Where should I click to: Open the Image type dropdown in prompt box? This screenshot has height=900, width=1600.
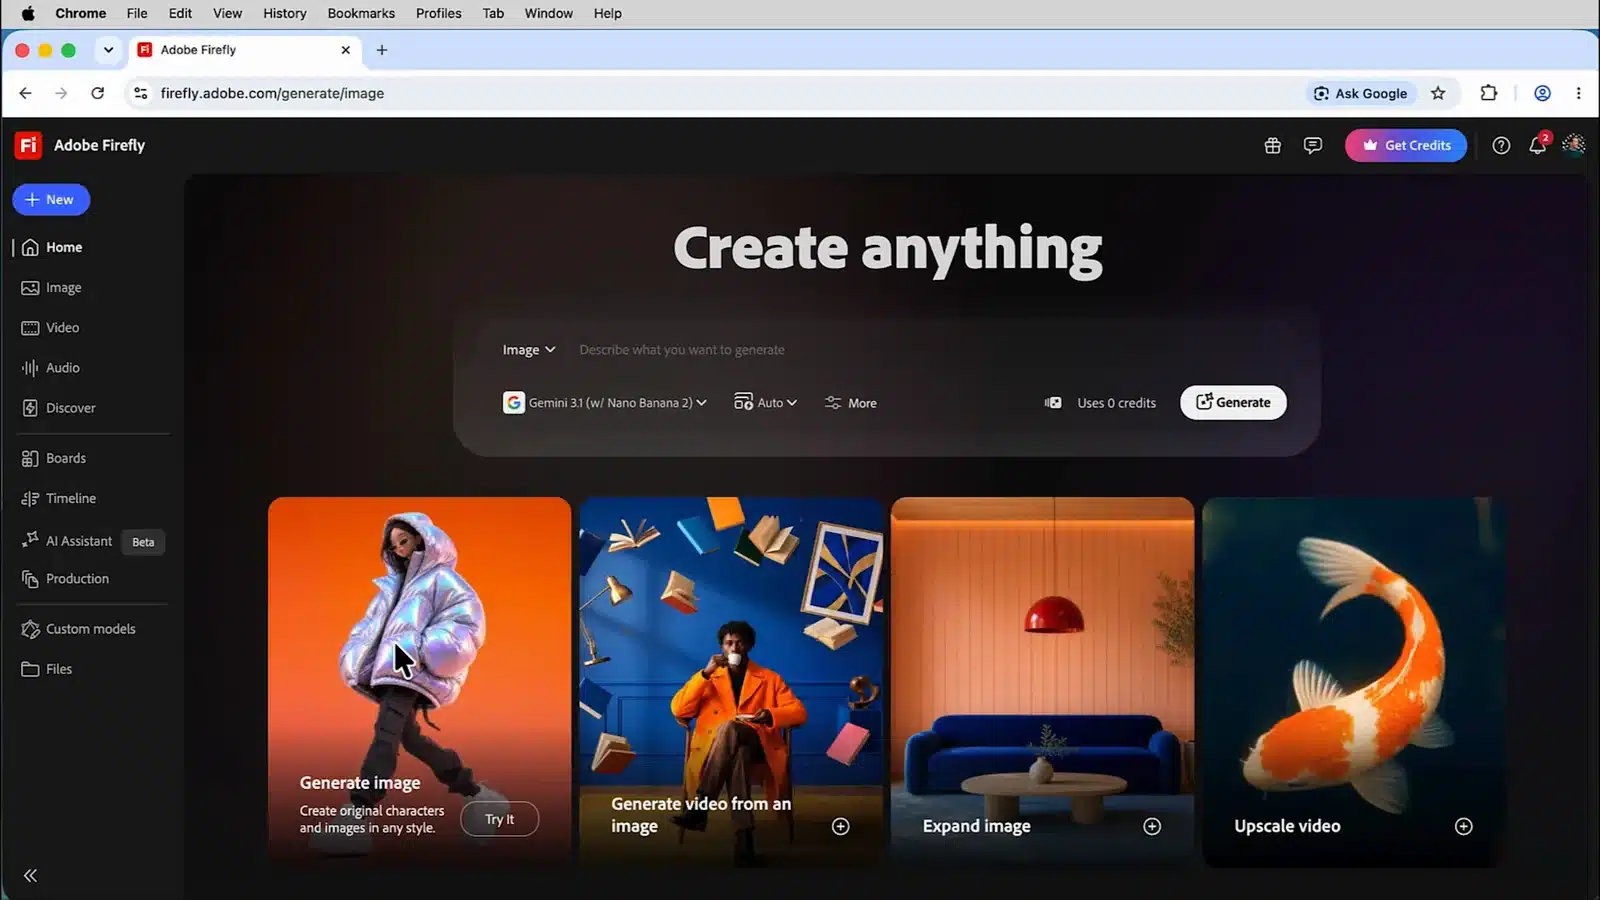coord(529,350)
